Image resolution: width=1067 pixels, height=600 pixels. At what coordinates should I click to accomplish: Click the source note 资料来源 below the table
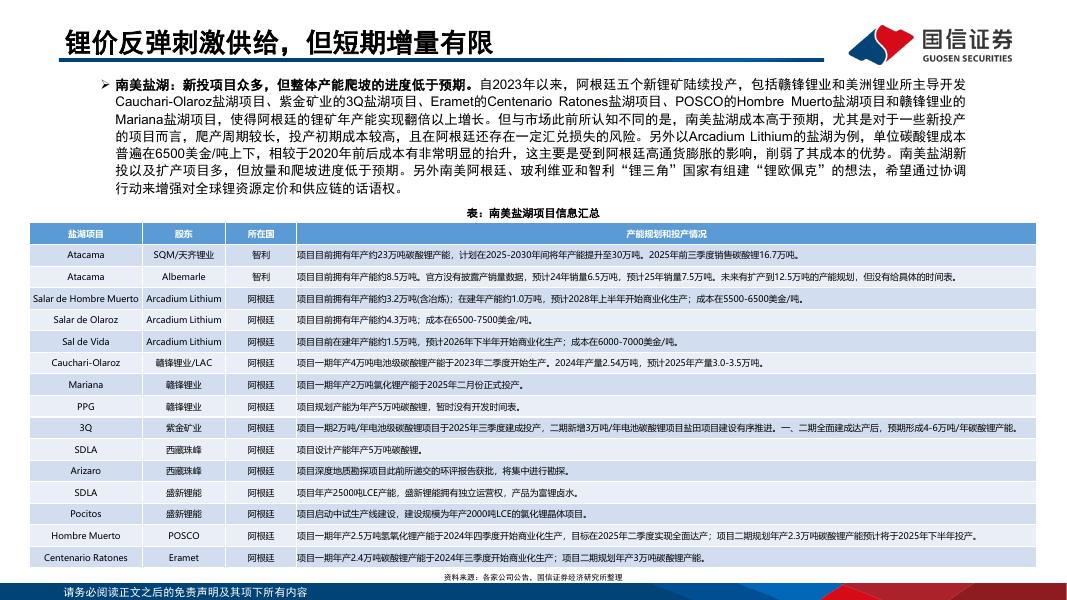[x=533, y=577]
